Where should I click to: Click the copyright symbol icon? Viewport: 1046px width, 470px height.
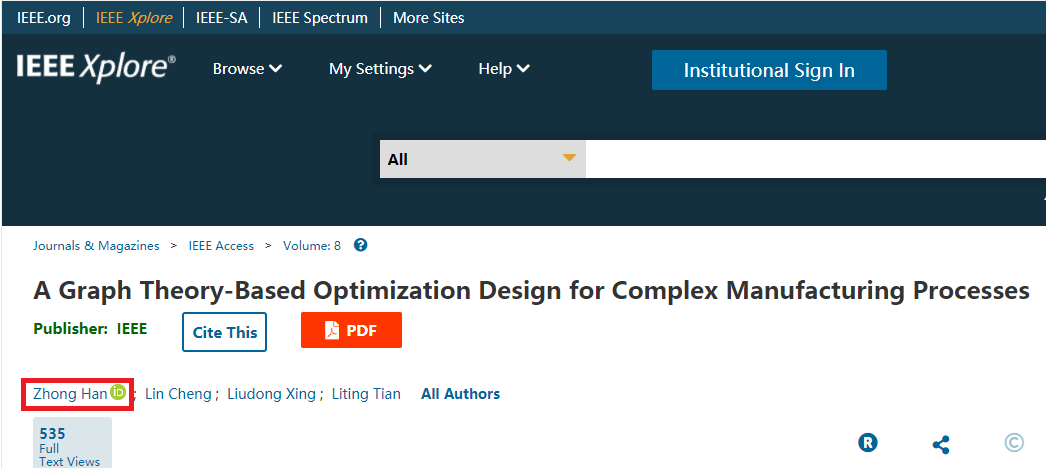point(1014,443)
